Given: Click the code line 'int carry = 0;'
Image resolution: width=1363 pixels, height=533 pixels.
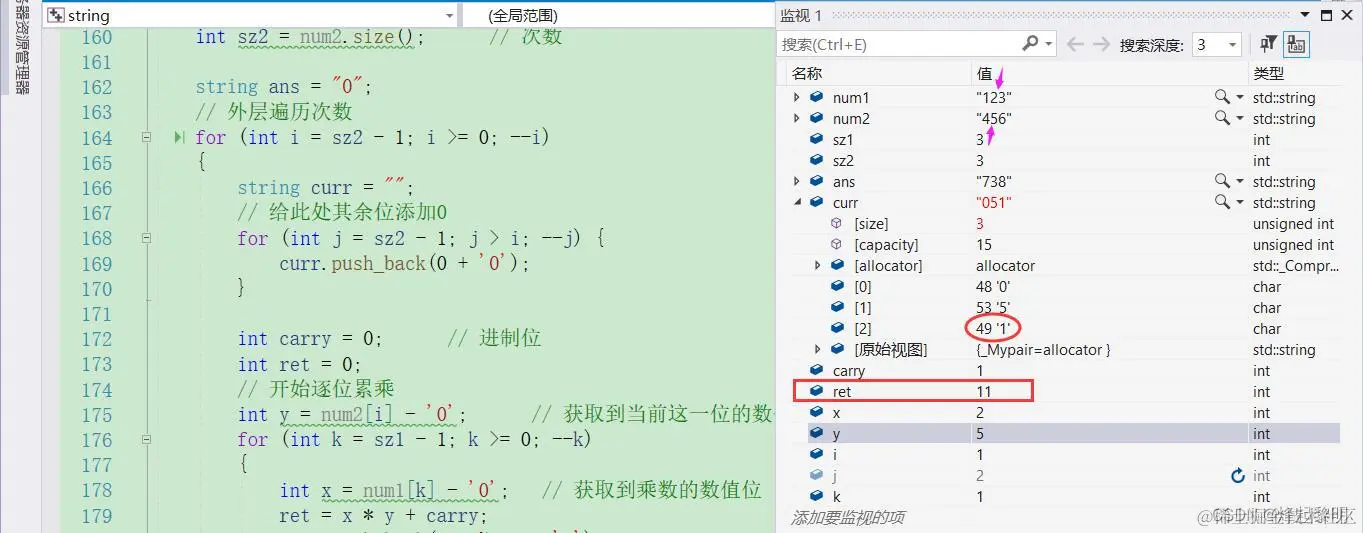Looking at the screenshot, I should (310, 338).
